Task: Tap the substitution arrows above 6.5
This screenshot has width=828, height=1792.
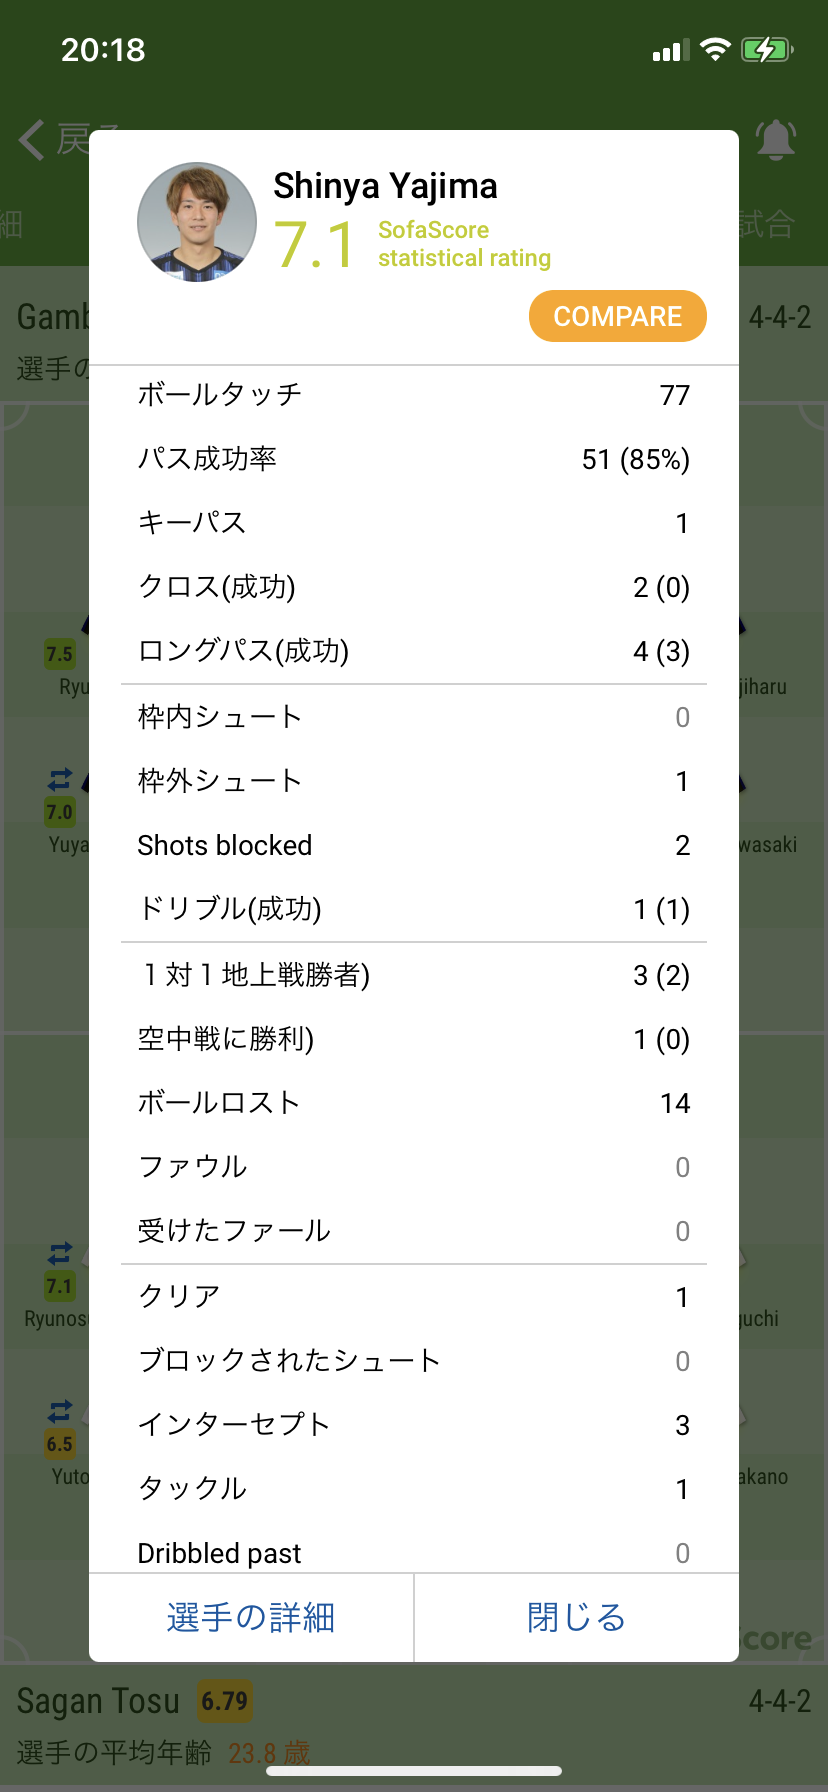Action: (x=60, y=1410)
